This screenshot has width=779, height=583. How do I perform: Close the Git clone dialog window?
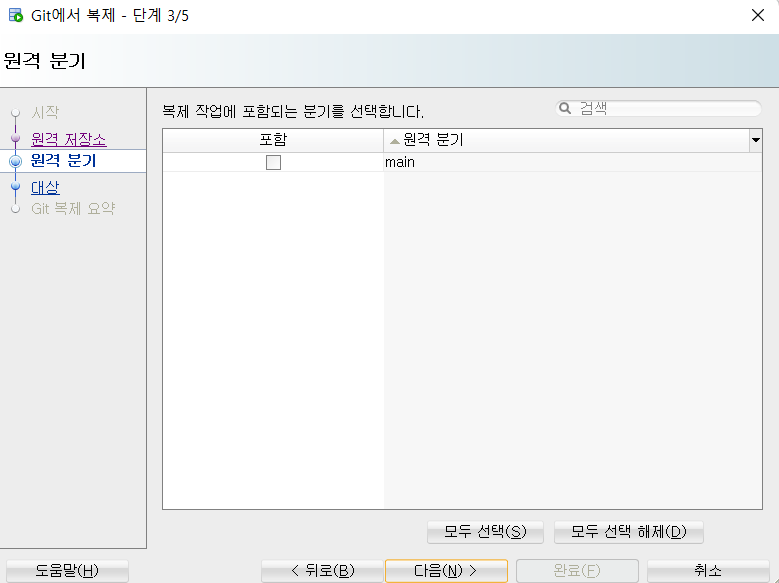pyautogui.click(x=758, y=15)
